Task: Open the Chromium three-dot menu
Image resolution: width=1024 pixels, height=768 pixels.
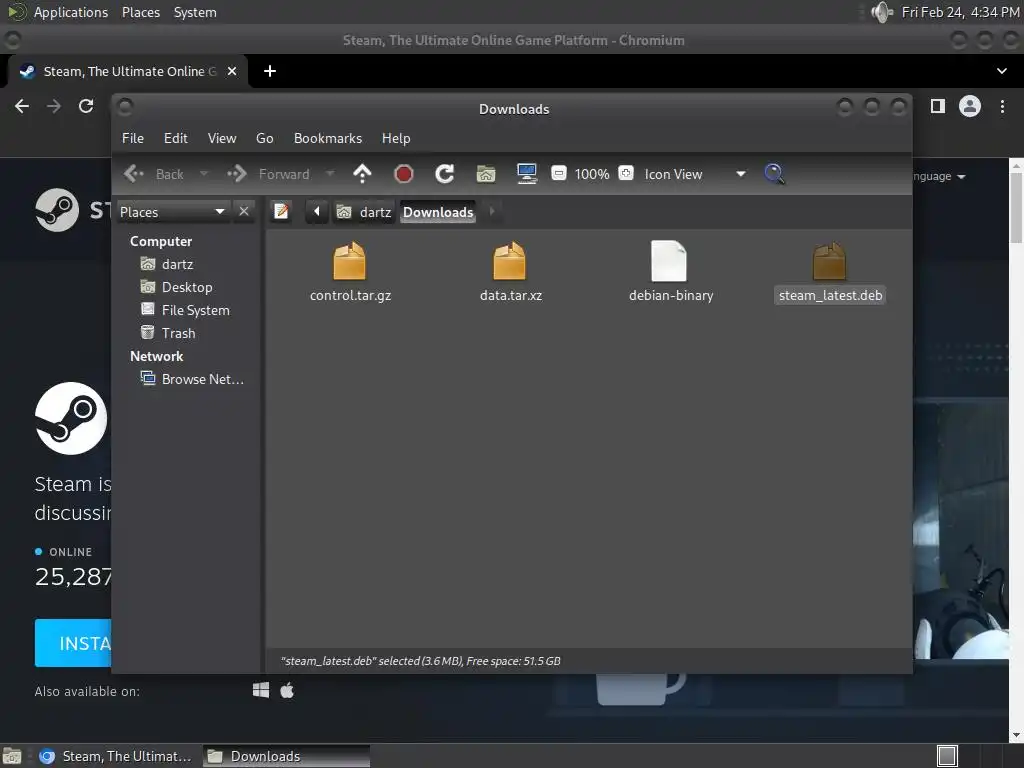Action: coord(1002,106)
